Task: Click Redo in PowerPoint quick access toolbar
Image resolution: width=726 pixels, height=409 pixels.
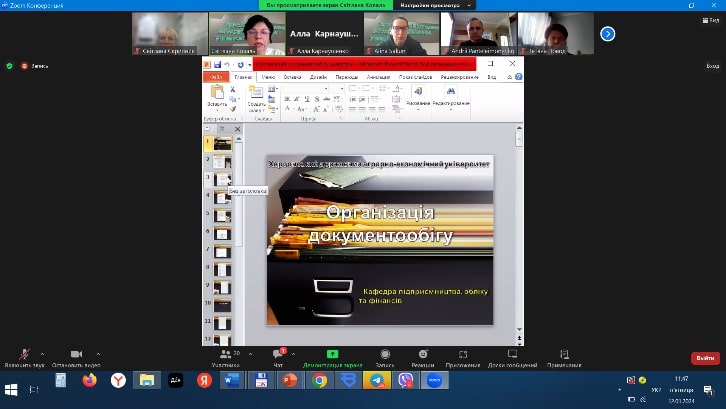Action: pyautogui.click(x=240, y=64)
